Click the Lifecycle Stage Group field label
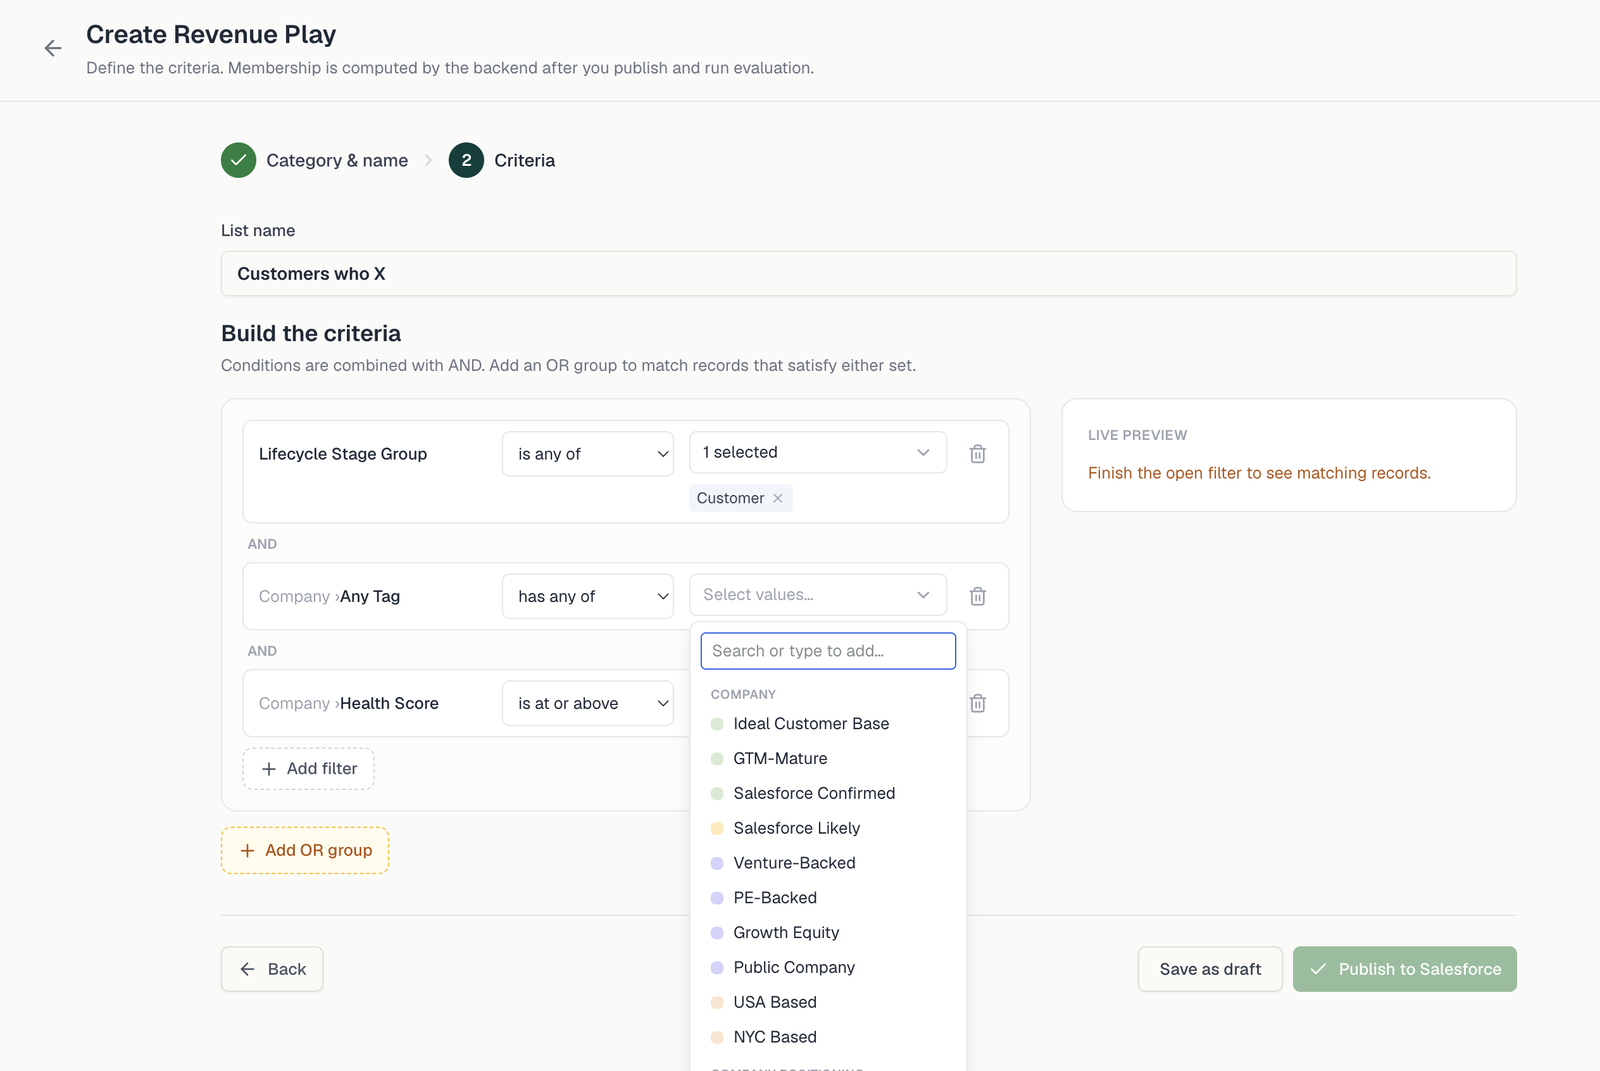 click(343, 454)
